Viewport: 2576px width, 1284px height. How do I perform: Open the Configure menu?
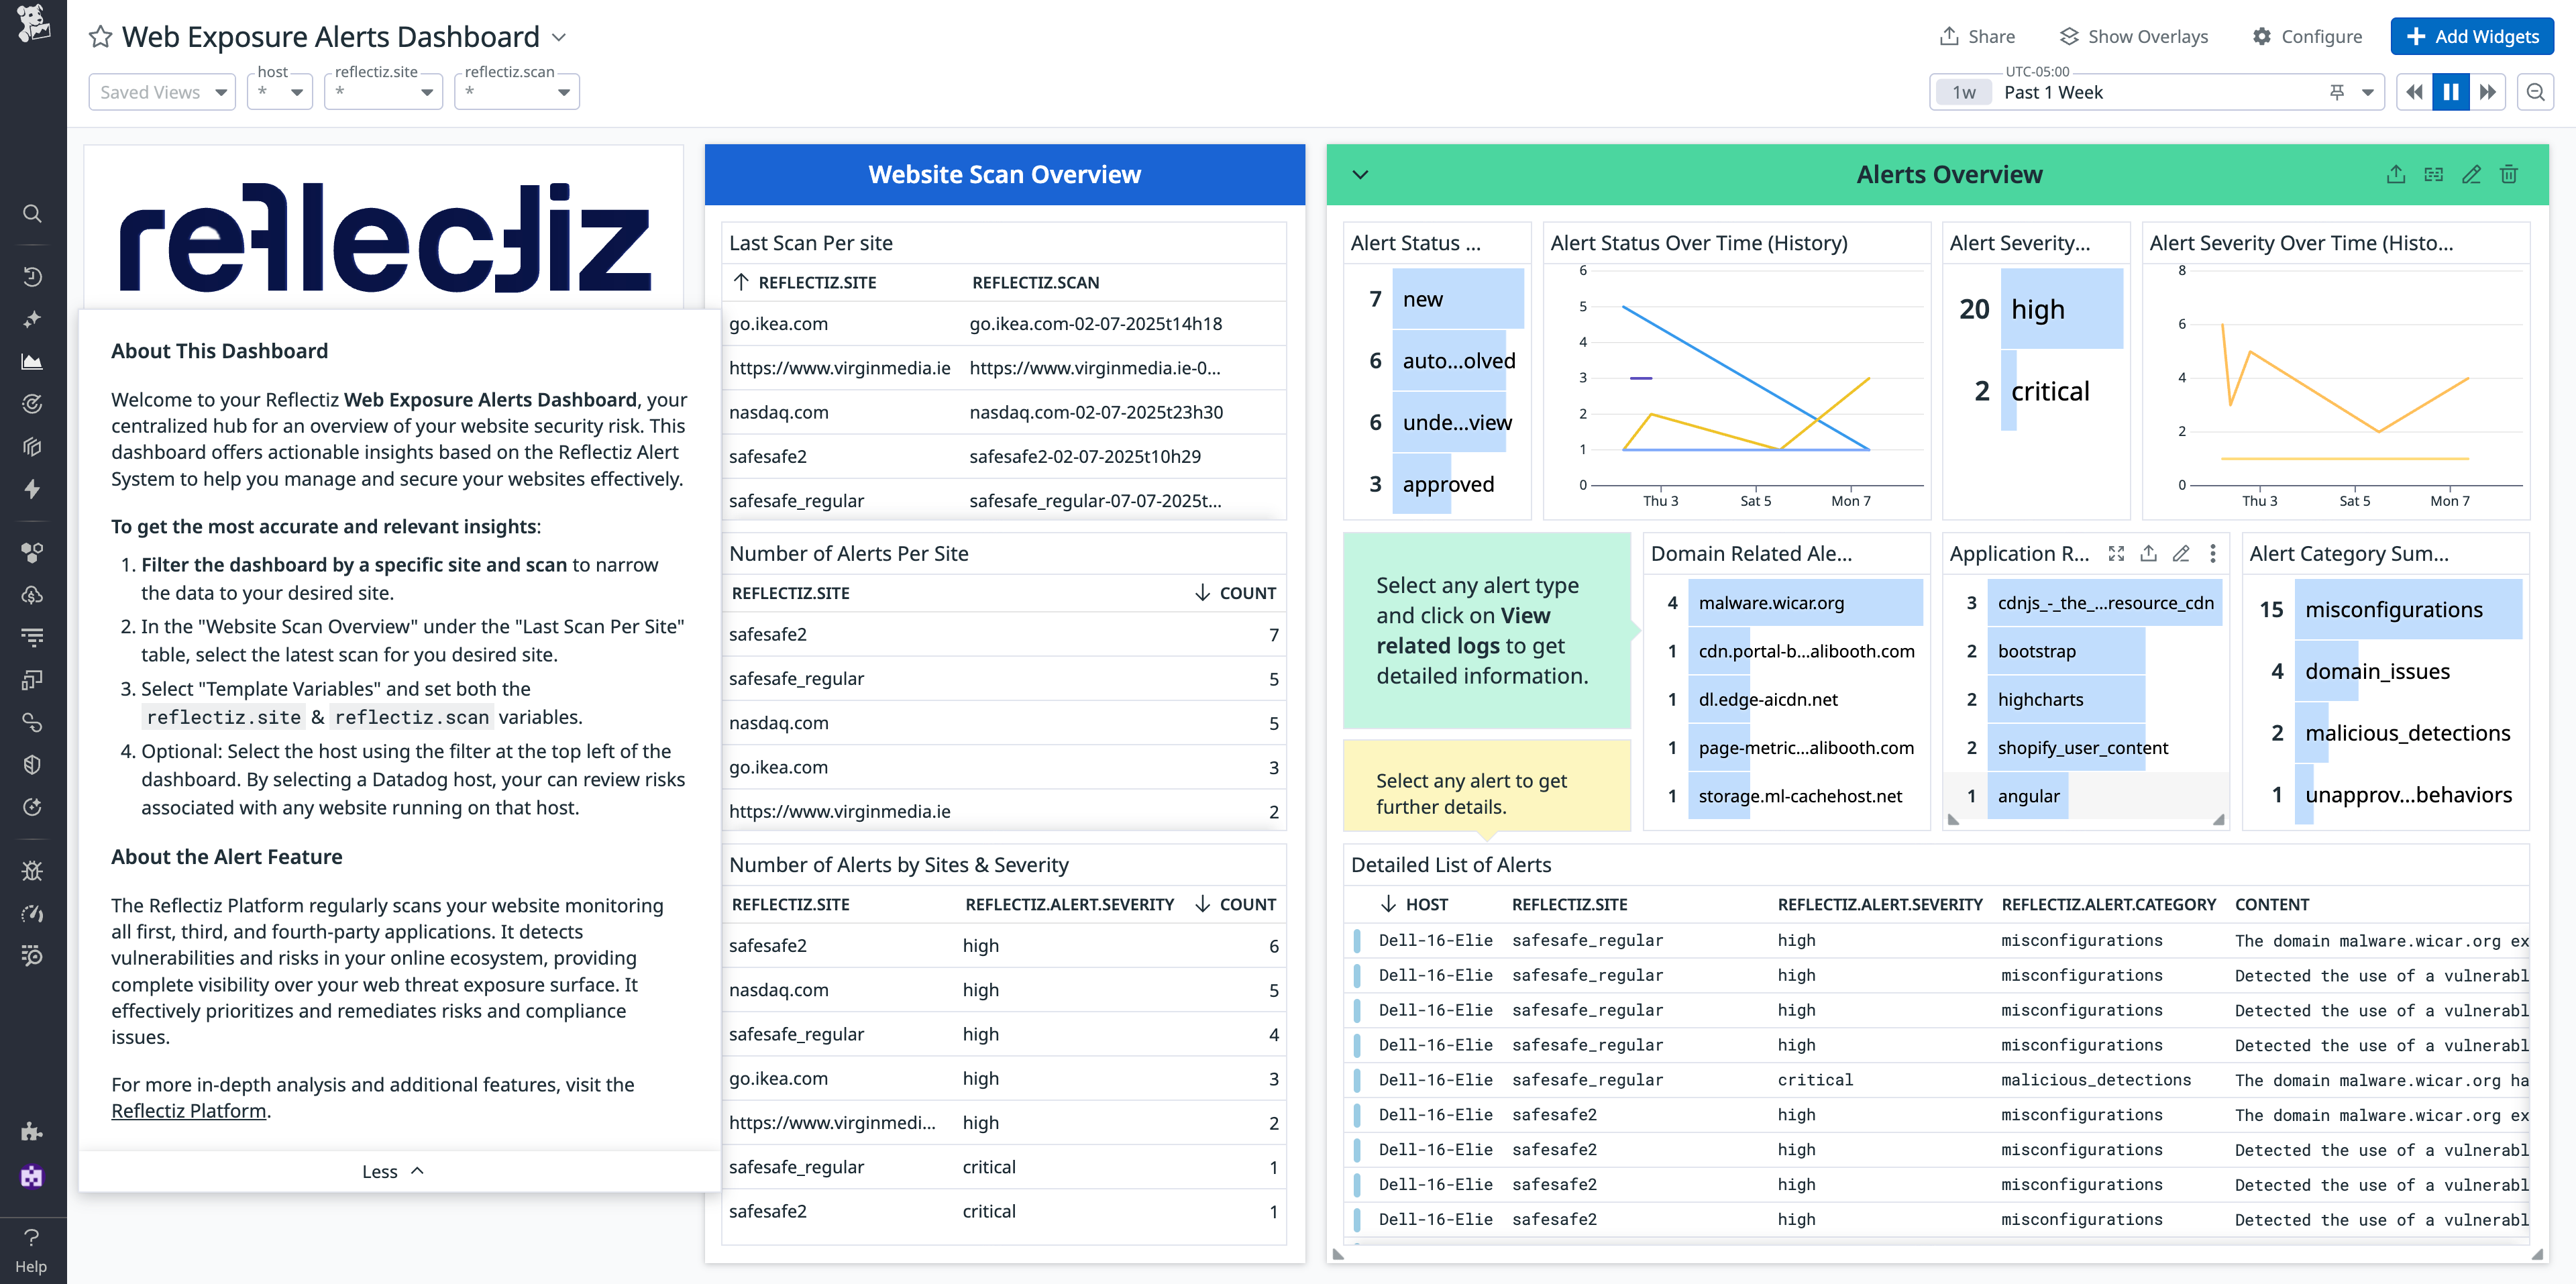pos(2307,36)
